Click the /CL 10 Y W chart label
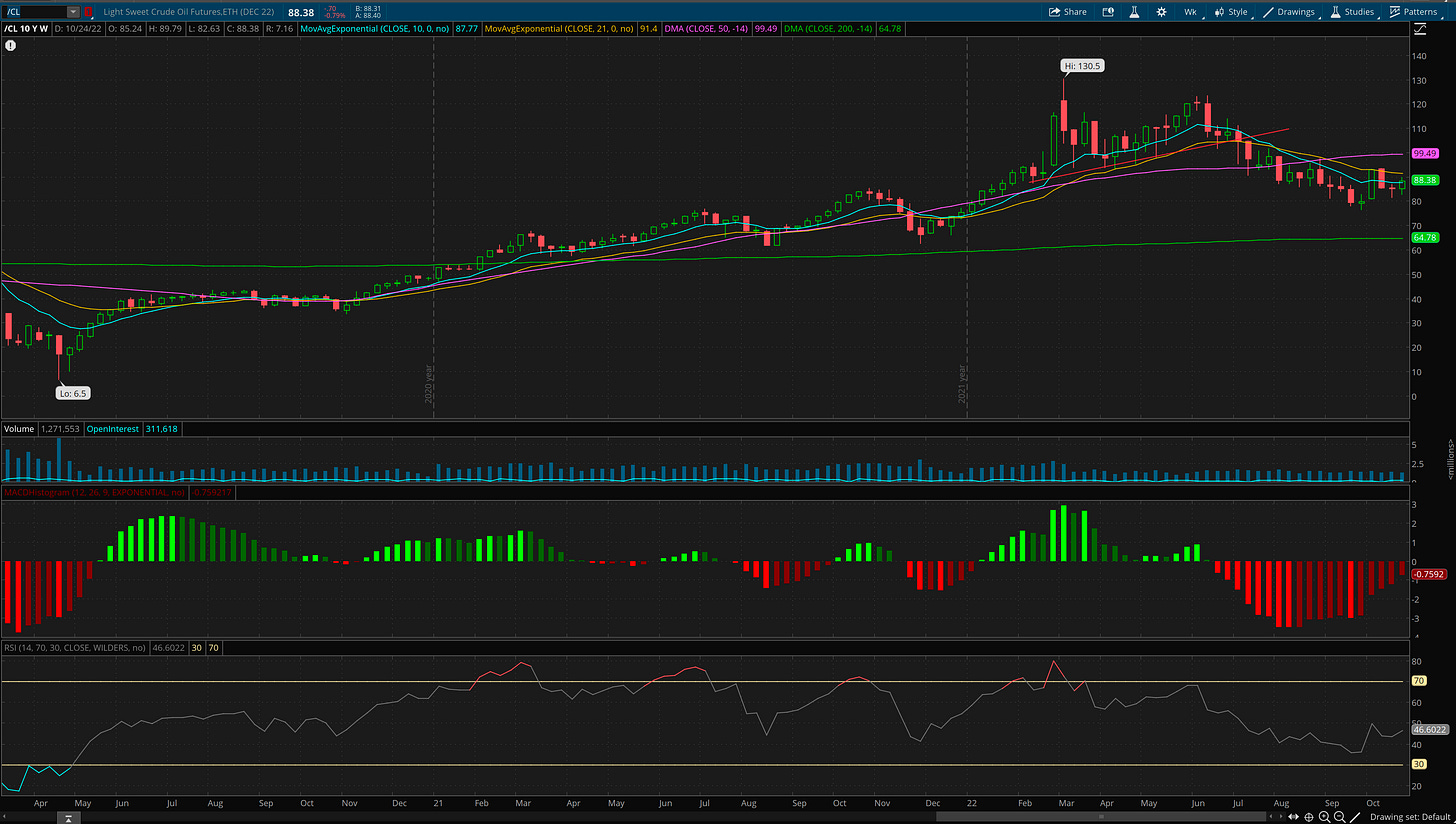The height and width of the screenshot is (824, 1456). pos(26,30)
